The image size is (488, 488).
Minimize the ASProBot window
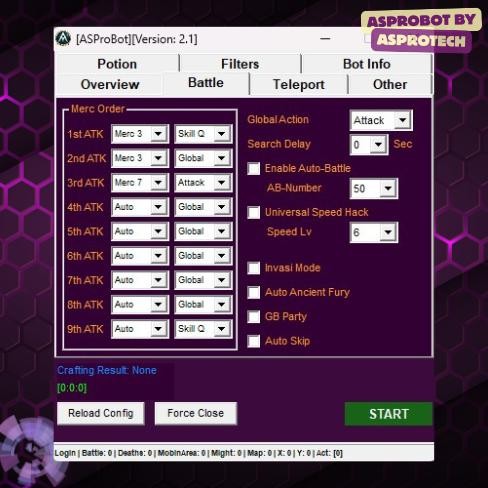[x=325, y=39]
